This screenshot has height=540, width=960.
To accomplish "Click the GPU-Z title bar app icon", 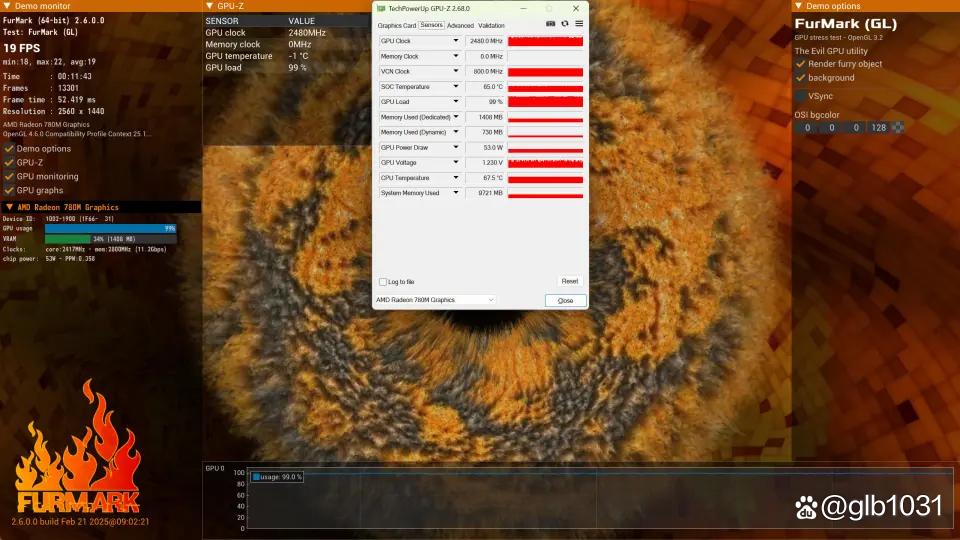I will pos(381,9).
